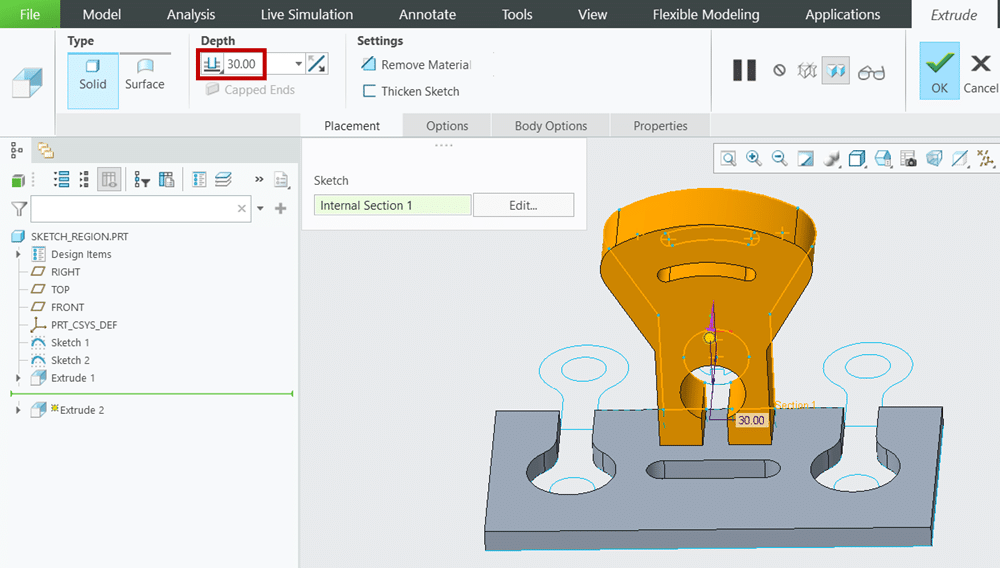Open the depth value dropdown arrow
1000x568 pixels.
click(x=298, y=64)
